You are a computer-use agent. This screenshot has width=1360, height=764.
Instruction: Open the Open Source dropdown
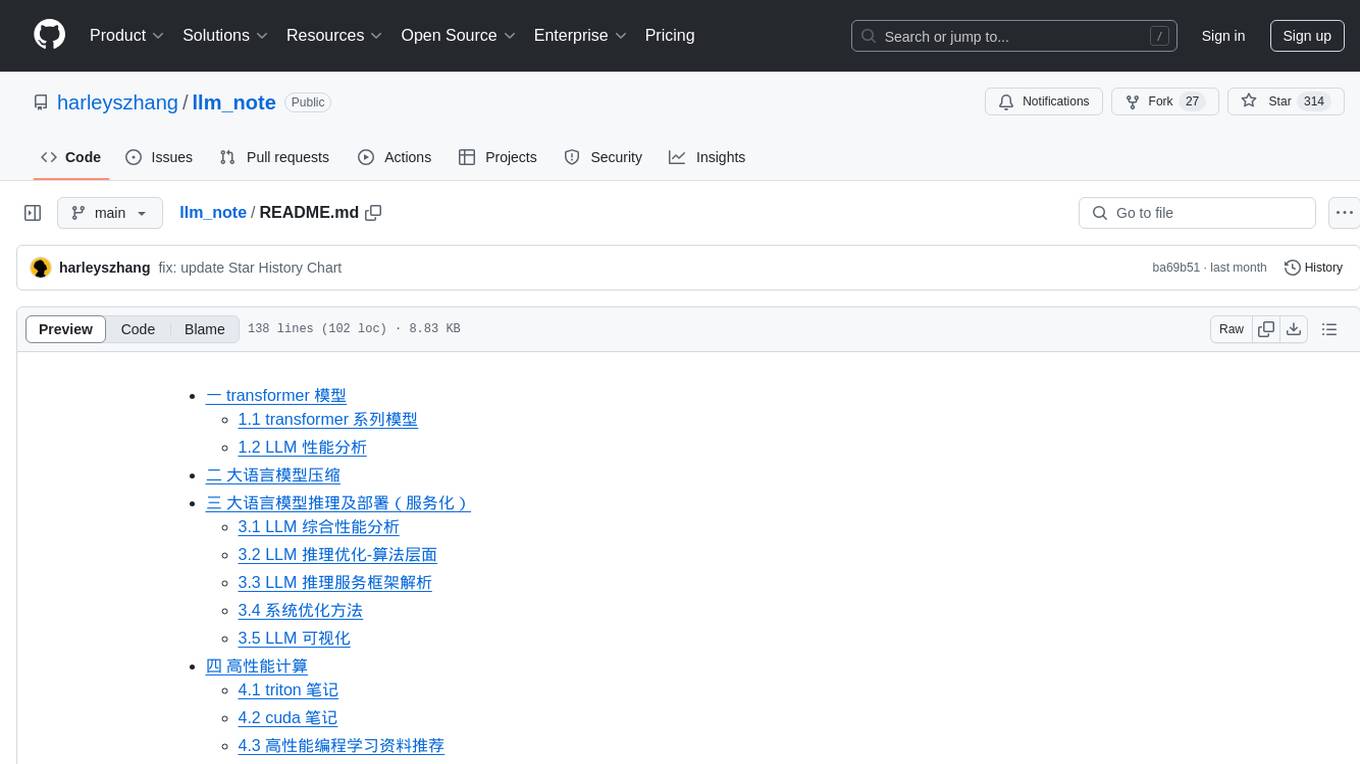tap(458, 35)
